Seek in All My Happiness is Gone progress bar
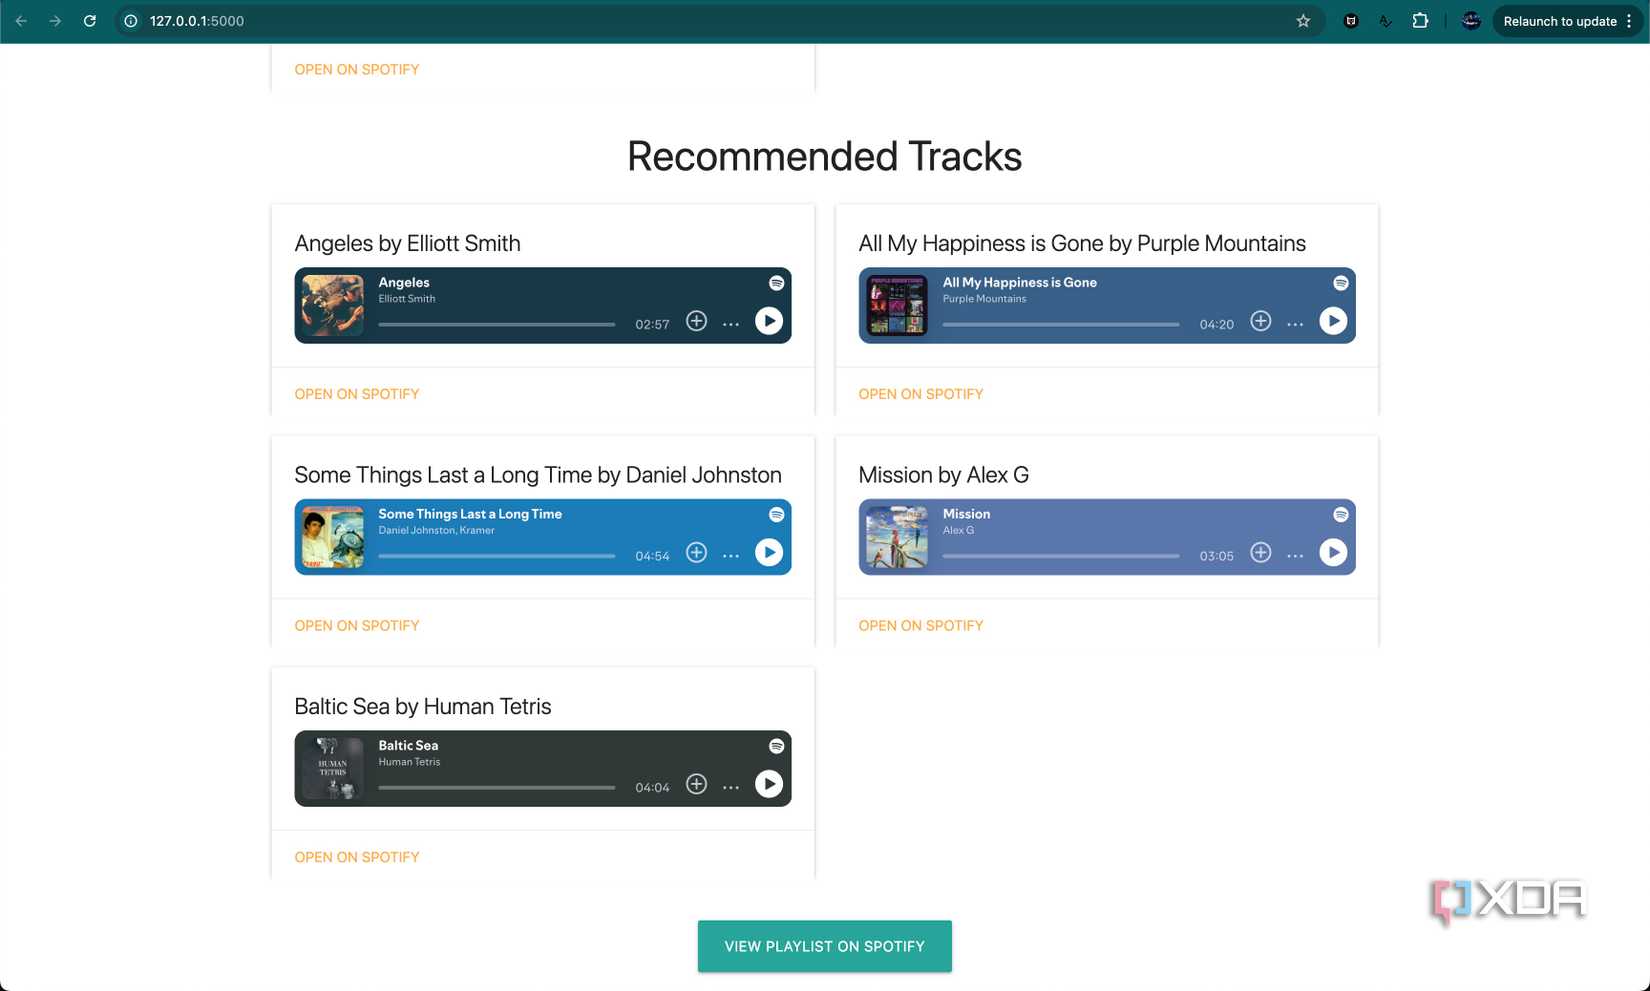Screen dimensions: 1650x991 1061,324
